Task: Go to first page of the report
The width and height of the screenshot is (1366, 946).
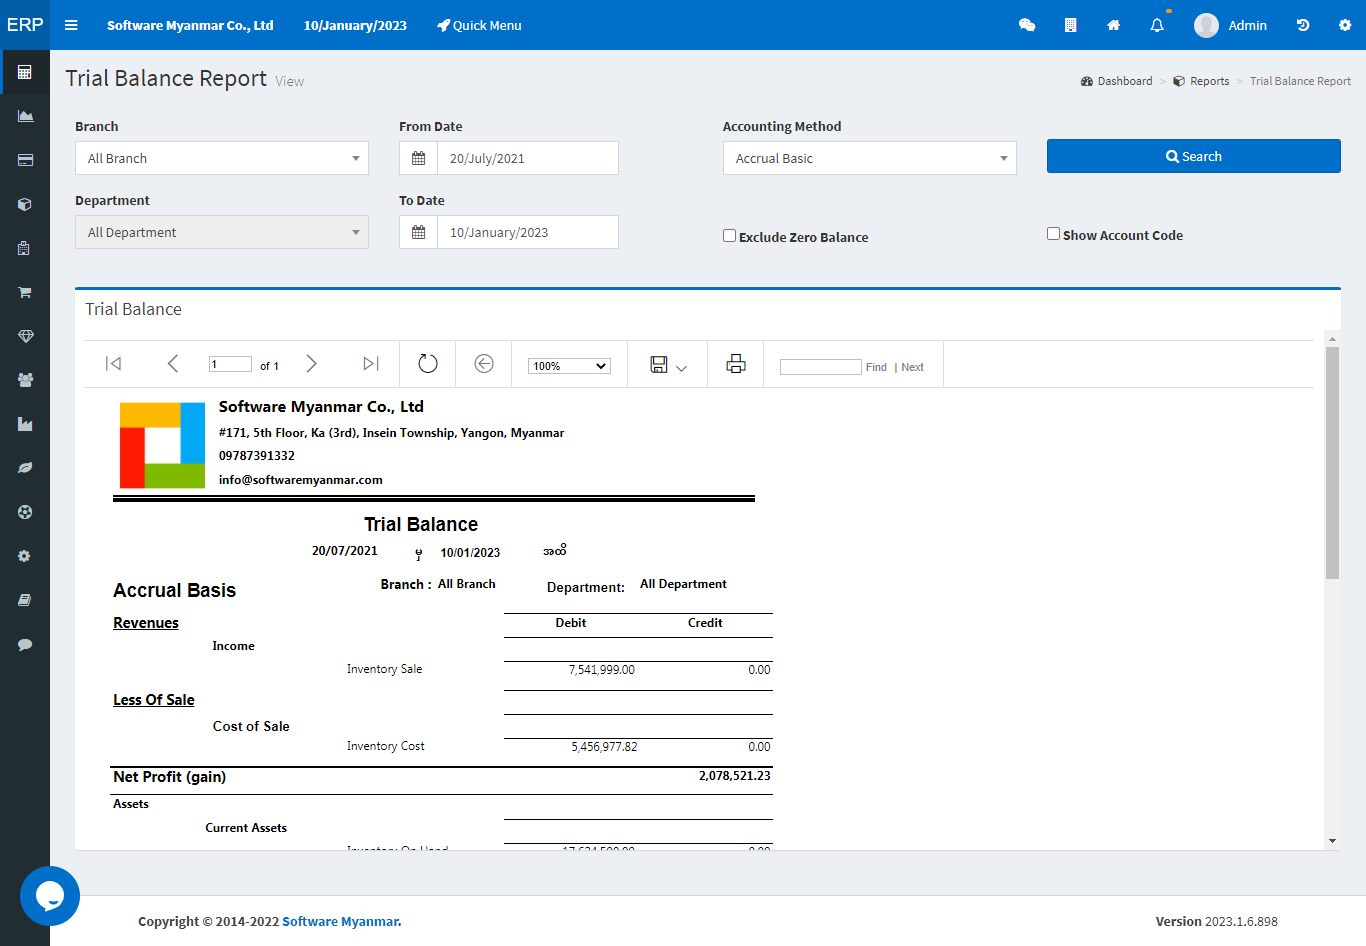Action: tap(114, 363)
